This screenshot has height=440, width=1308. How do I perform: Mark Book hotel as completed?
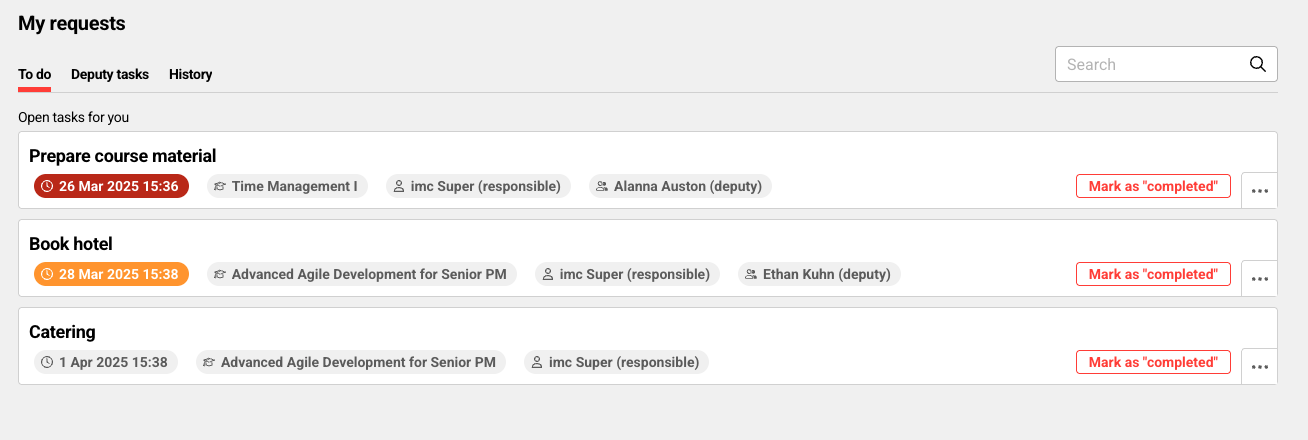(1153, 274)
